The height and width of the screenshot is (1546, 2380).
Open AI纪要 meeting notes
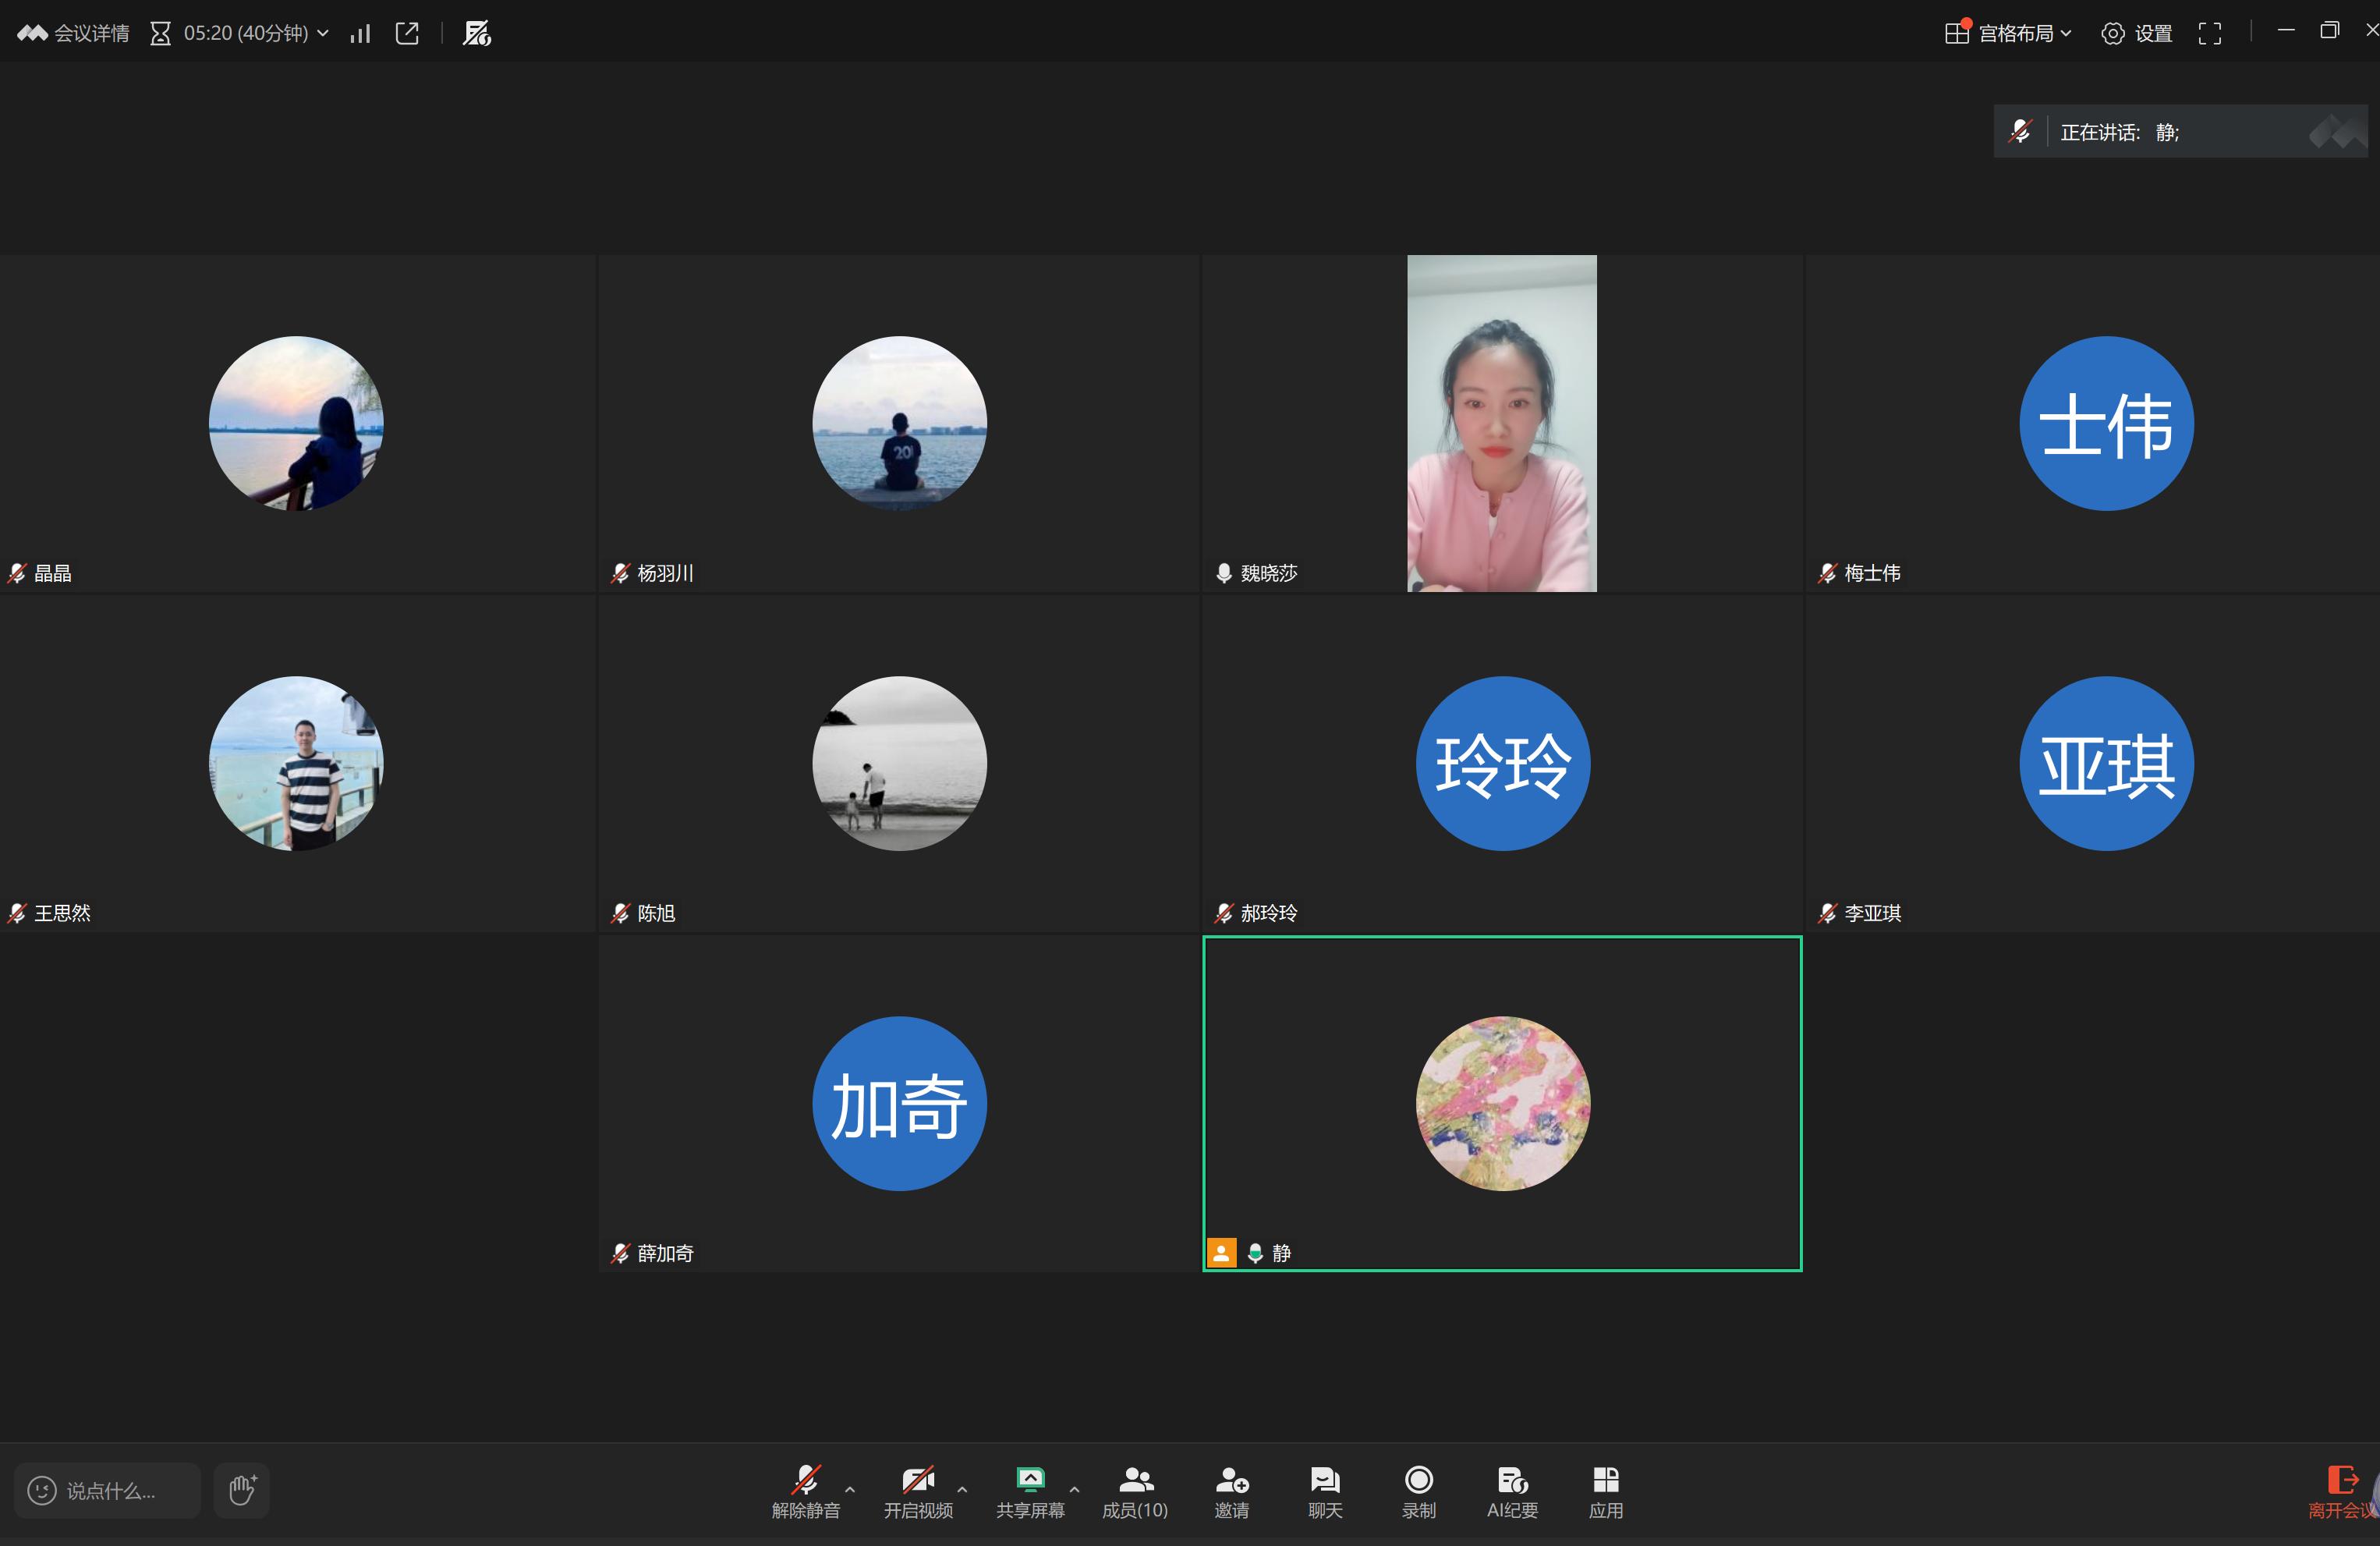[x=1511, y=1491]
